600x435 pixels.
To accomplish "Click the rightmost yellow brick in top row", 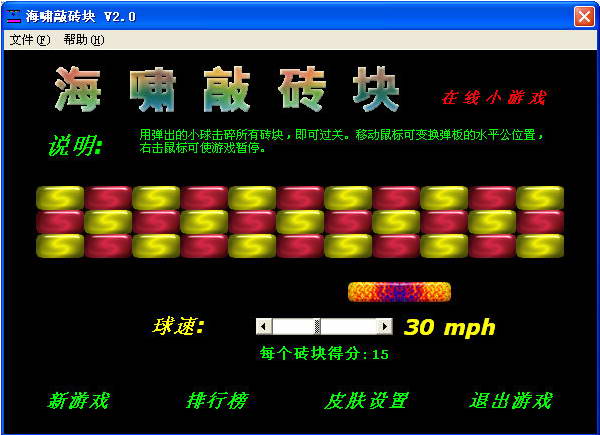I will [540, 198].
